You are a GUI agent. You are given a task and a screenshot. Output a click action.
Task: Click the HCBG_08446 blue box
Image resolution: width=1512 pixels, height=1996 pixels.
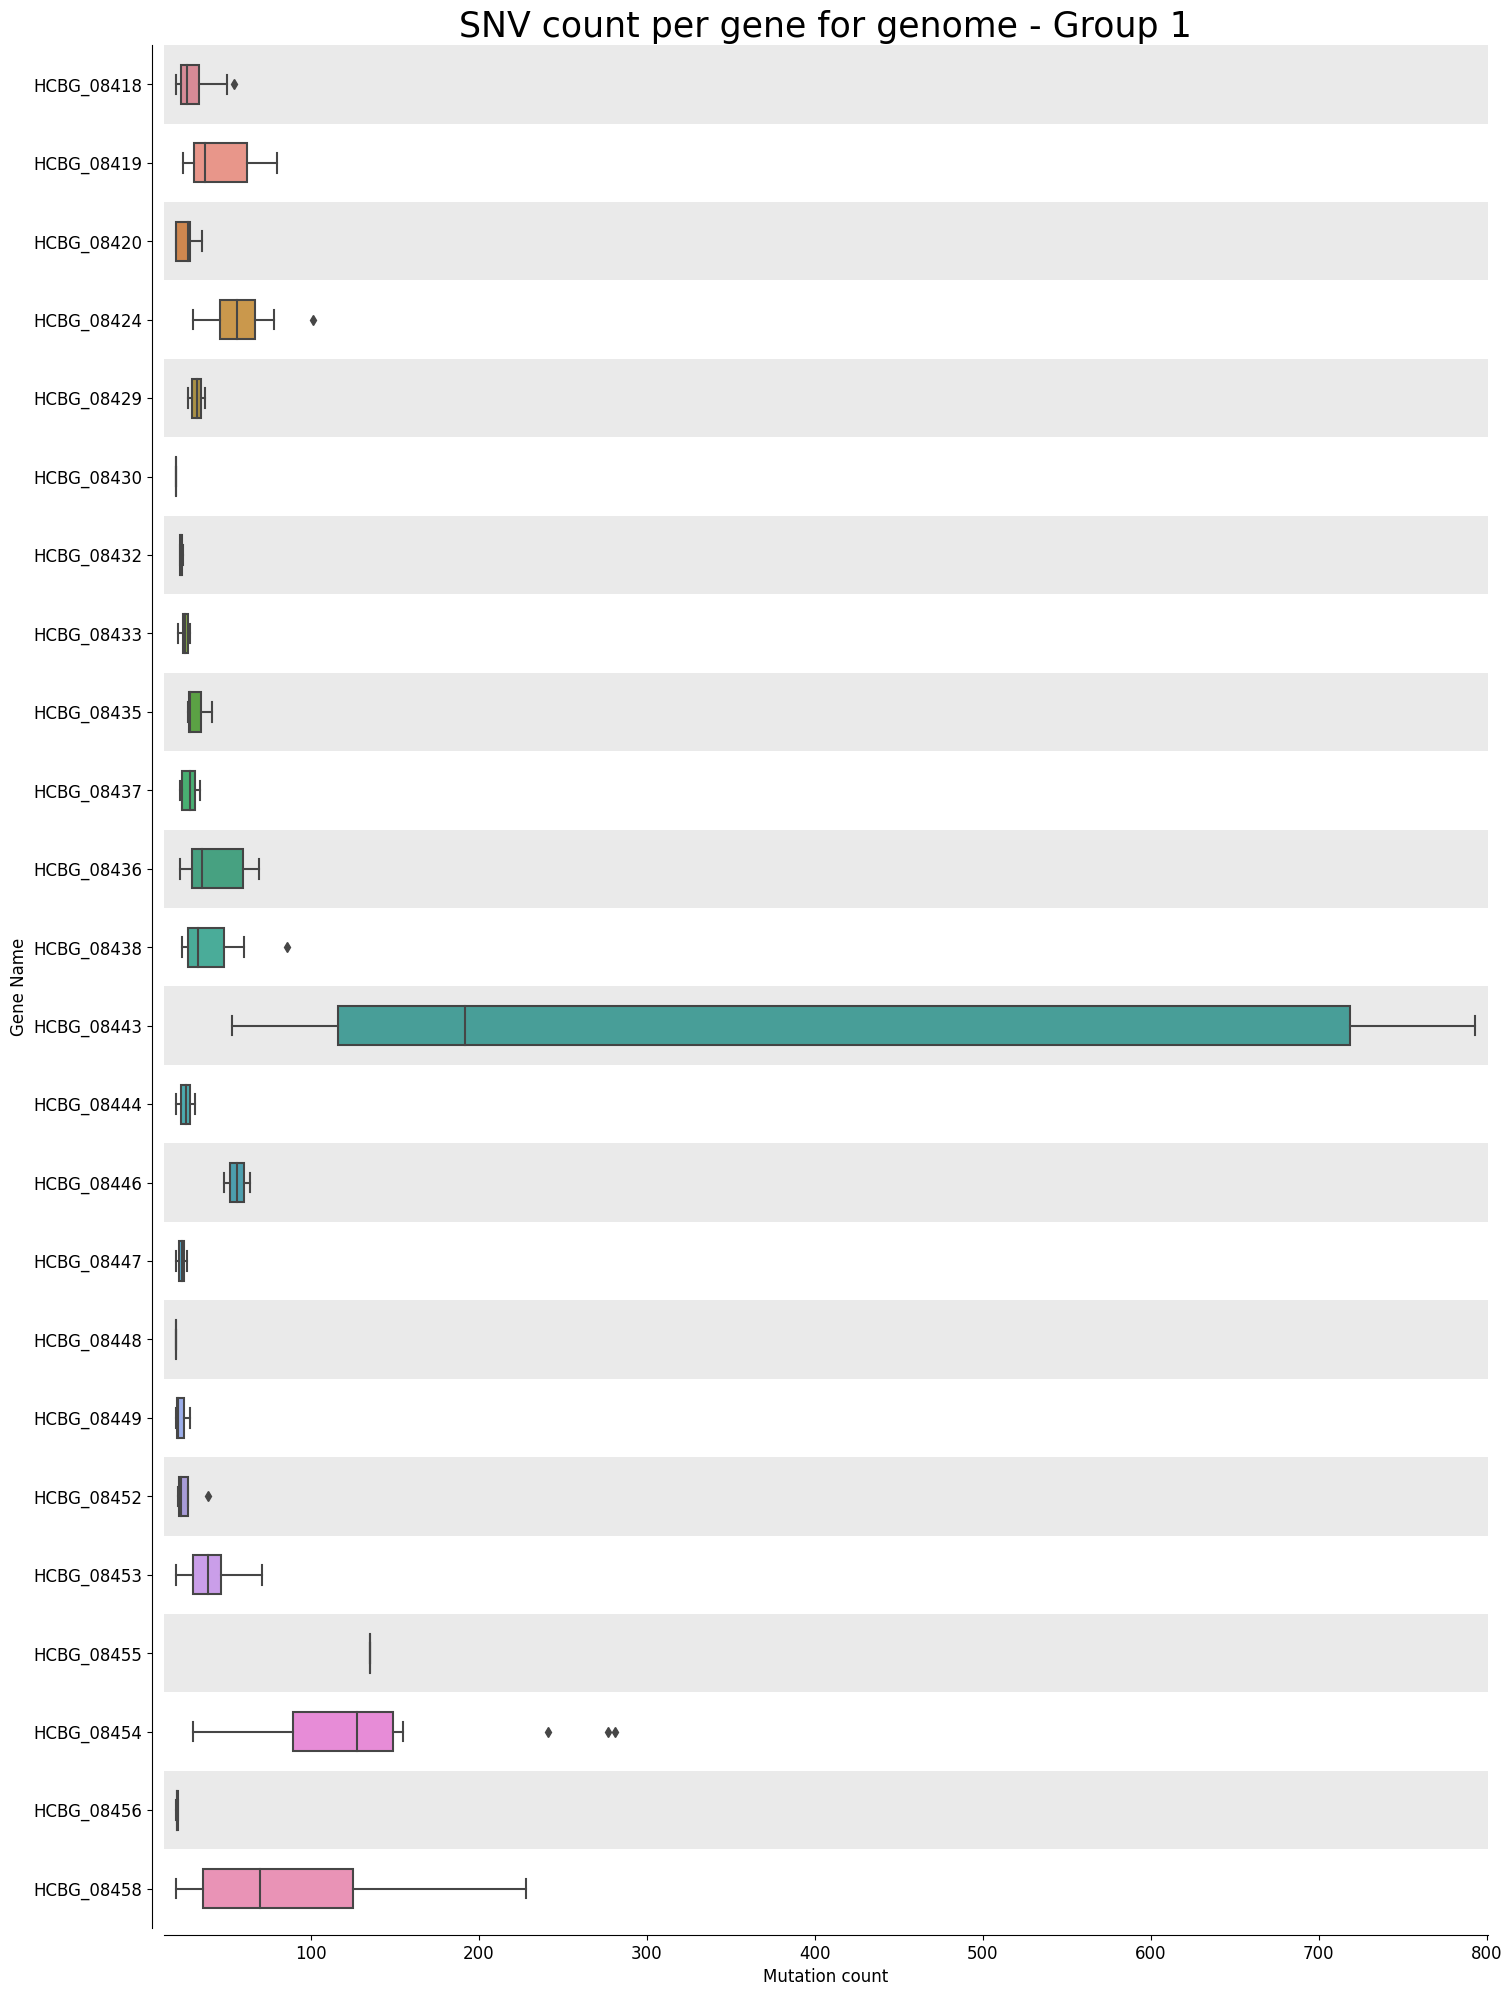(237, 1182)
